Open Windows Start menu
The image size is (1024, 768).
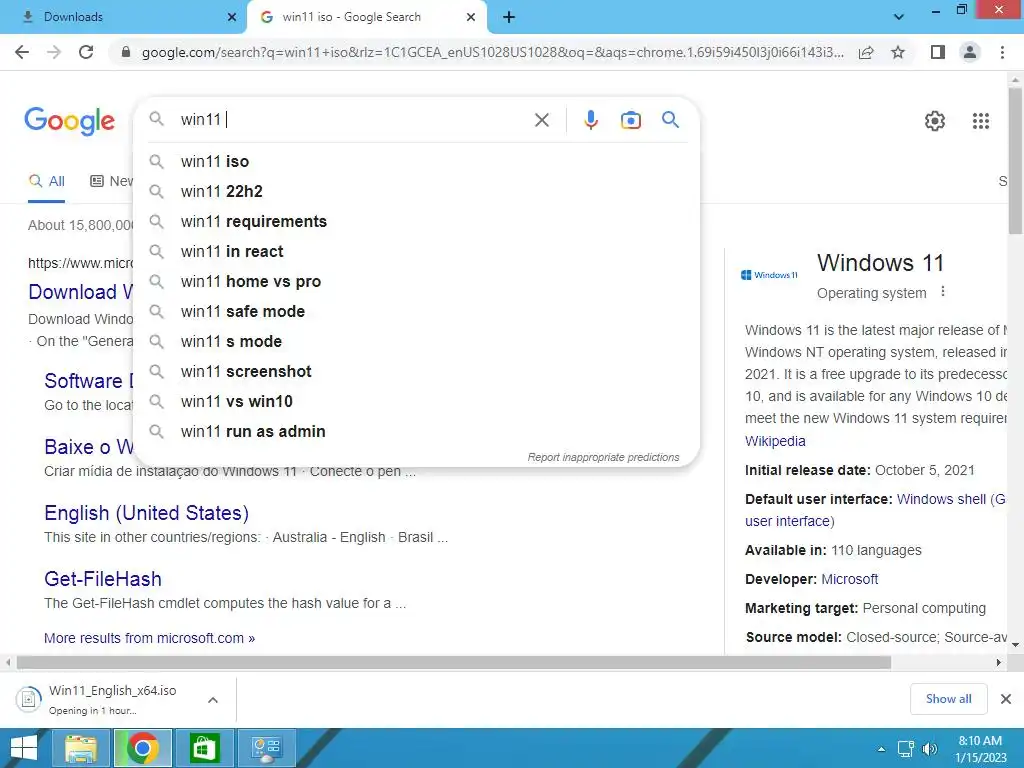pos(24,748)
